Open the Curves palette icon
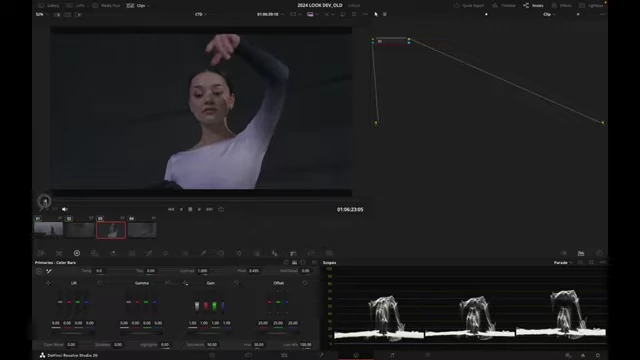 coord(149,253)
